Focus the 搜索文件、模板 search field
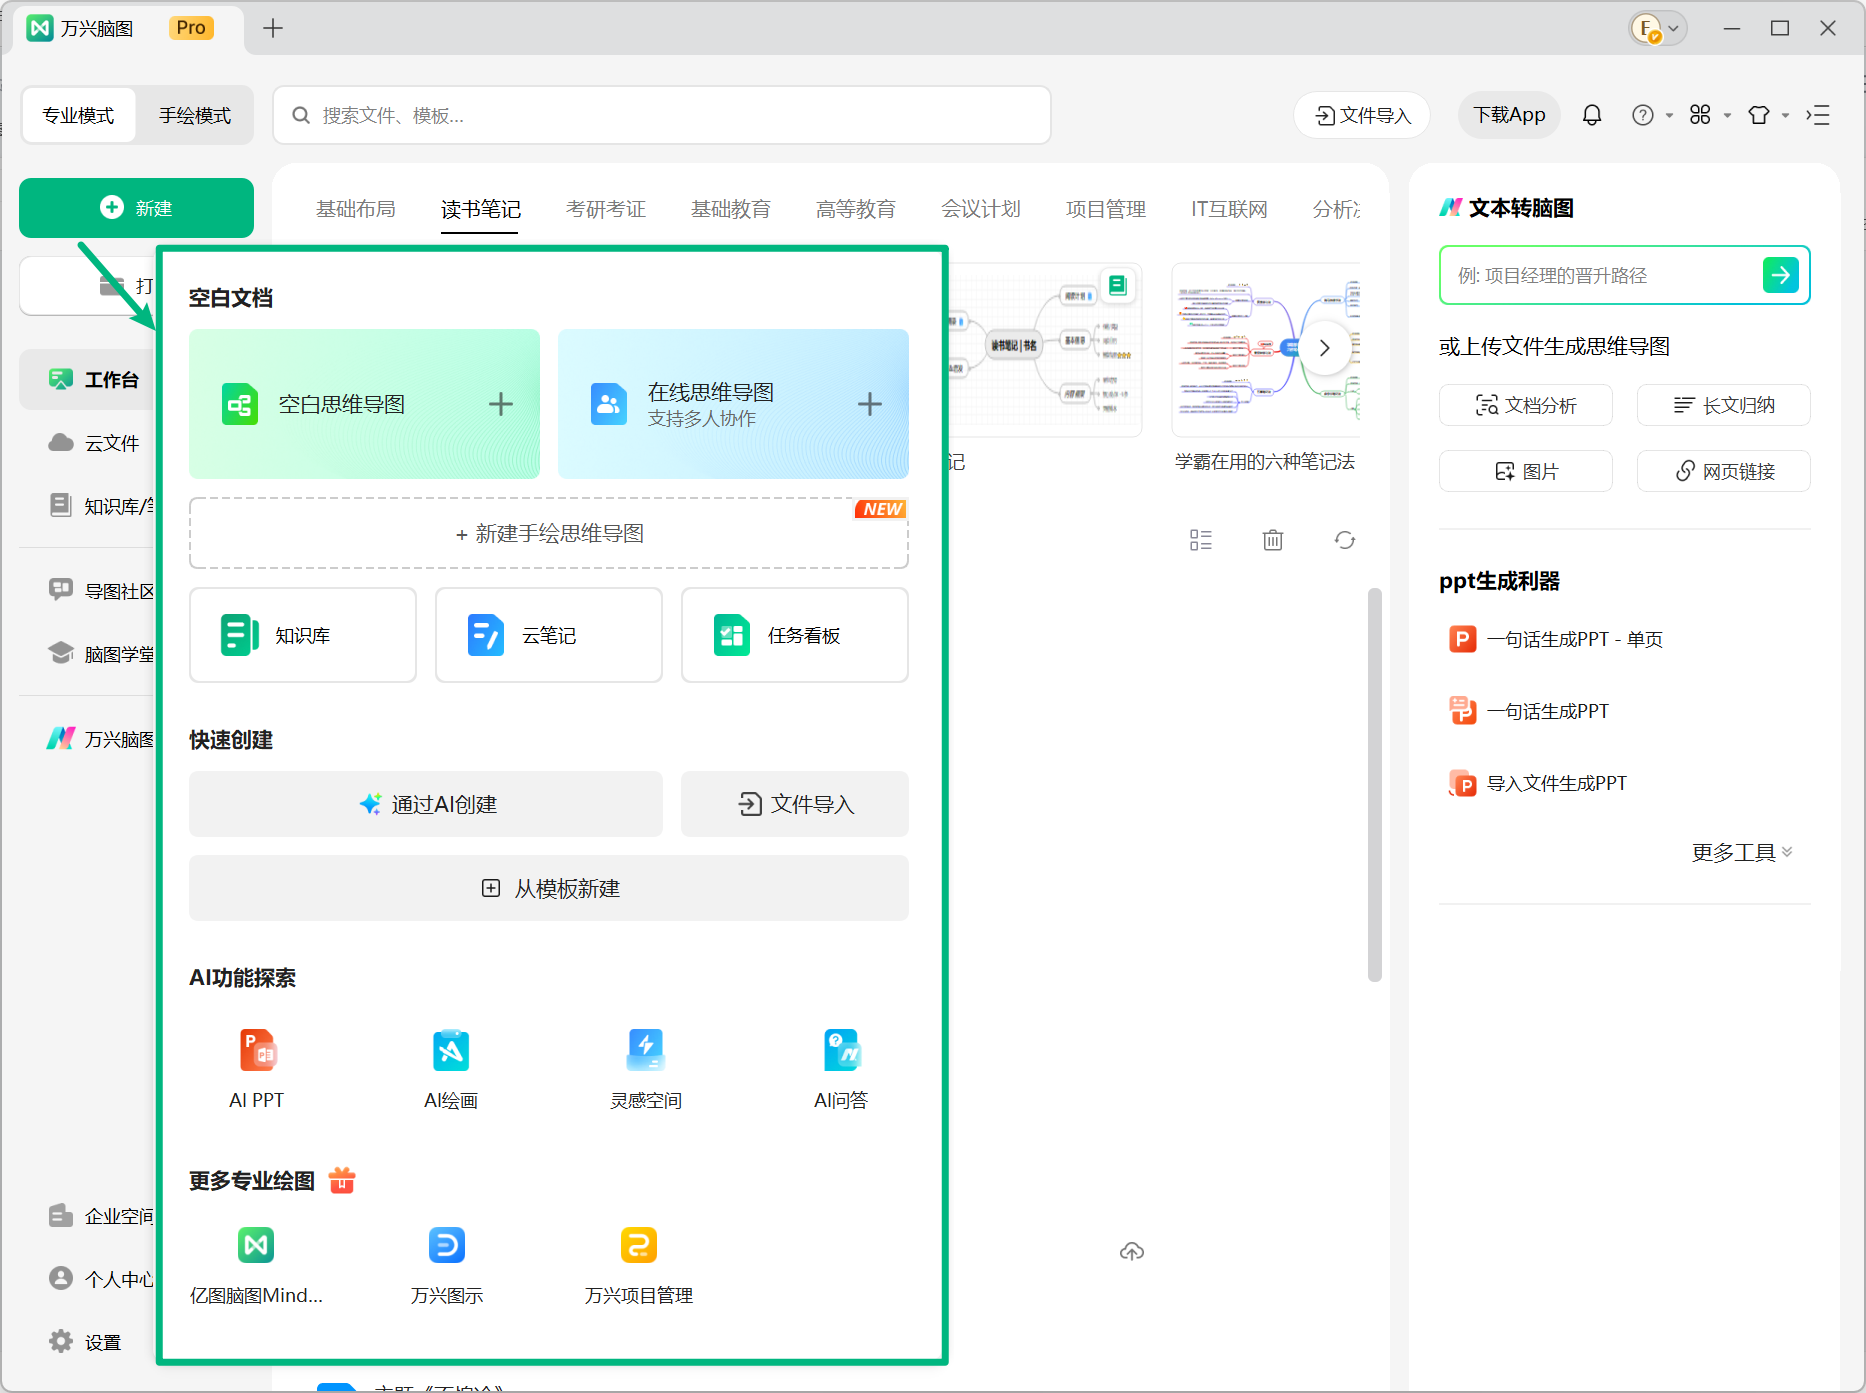The width and height of the screenshot is (1866, 1393). pos(662,115)
